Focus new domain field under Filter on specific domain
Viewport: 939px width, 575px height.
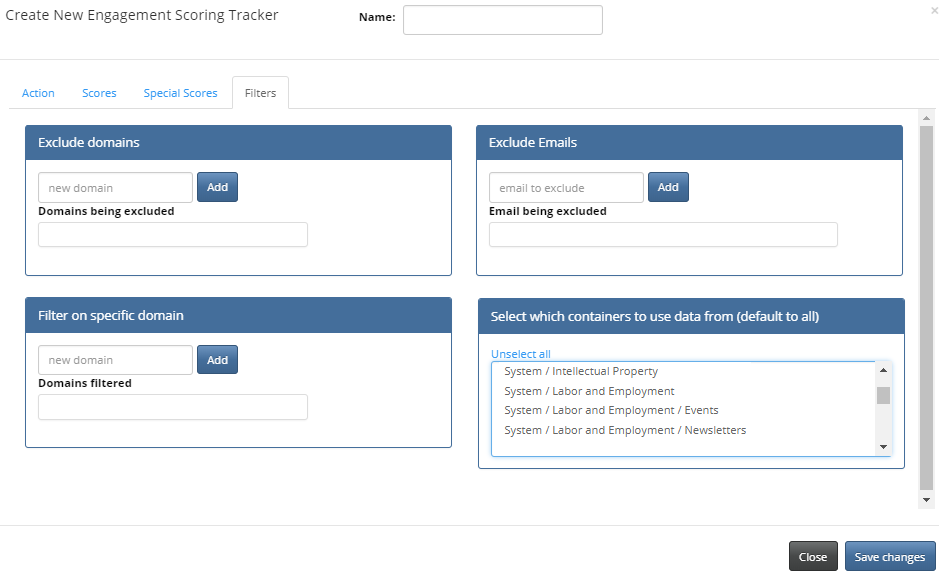(x=116, y=360)
